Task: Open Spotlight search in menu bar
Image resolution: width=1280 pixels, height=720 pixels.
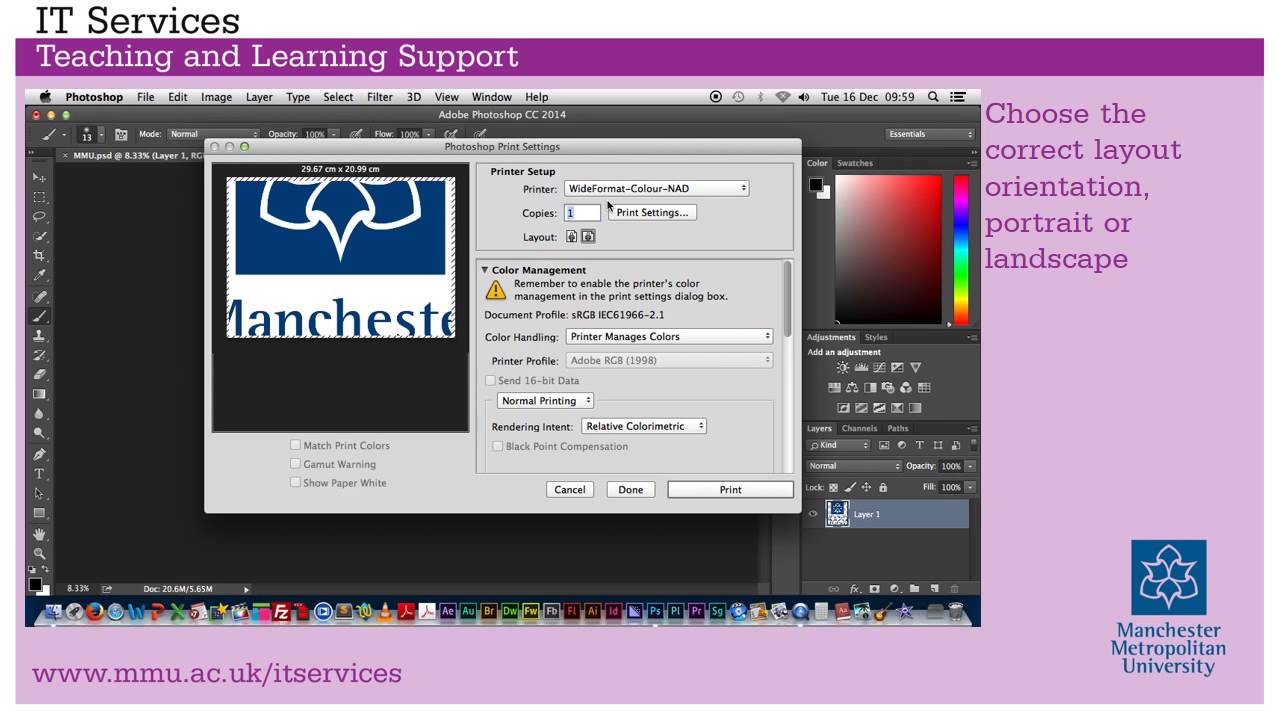Action: tap(933, 97)
